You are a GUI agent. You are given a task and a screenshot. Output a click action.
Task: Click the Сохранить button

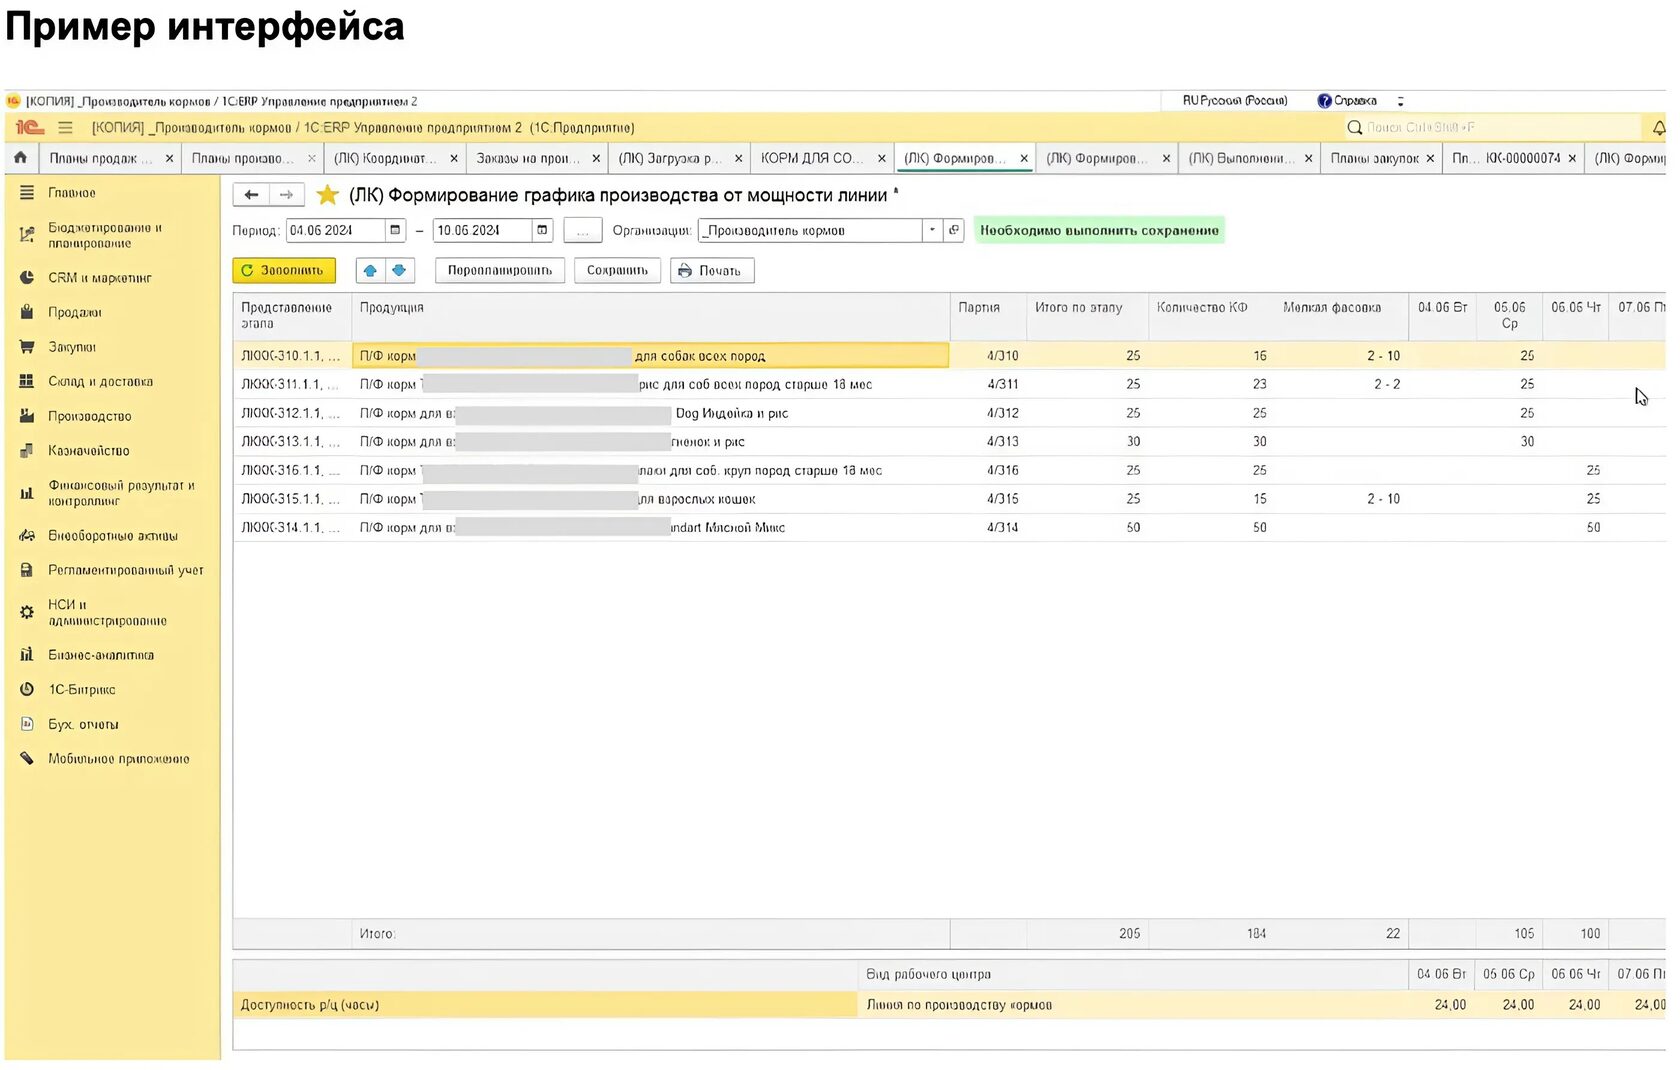coord(617,270)
